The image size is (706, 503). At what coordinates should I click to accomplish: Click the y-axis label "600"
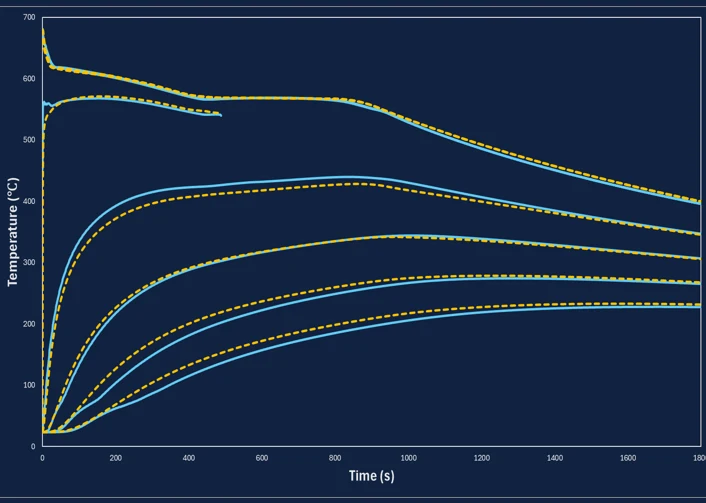click(x=29, y=78)
